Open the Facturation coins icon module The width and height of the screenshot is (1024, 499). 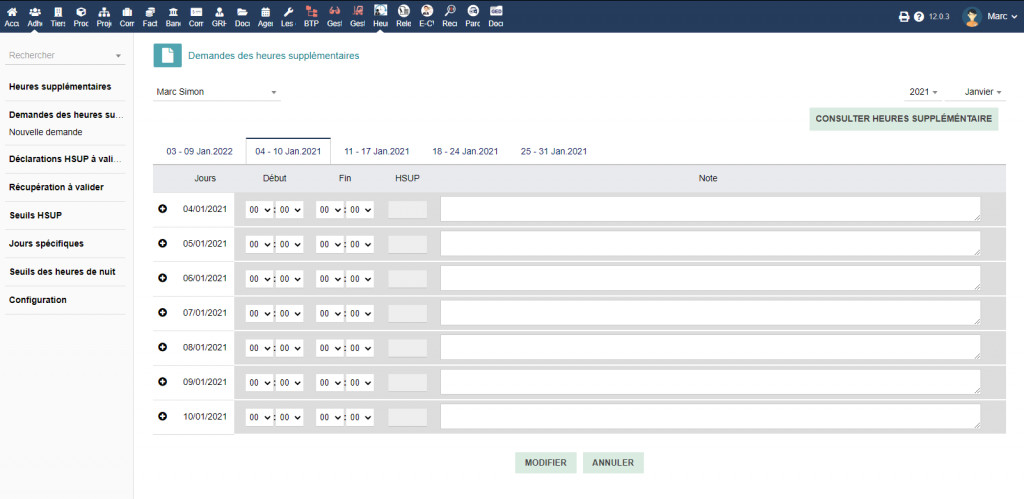tap(150, 12)
